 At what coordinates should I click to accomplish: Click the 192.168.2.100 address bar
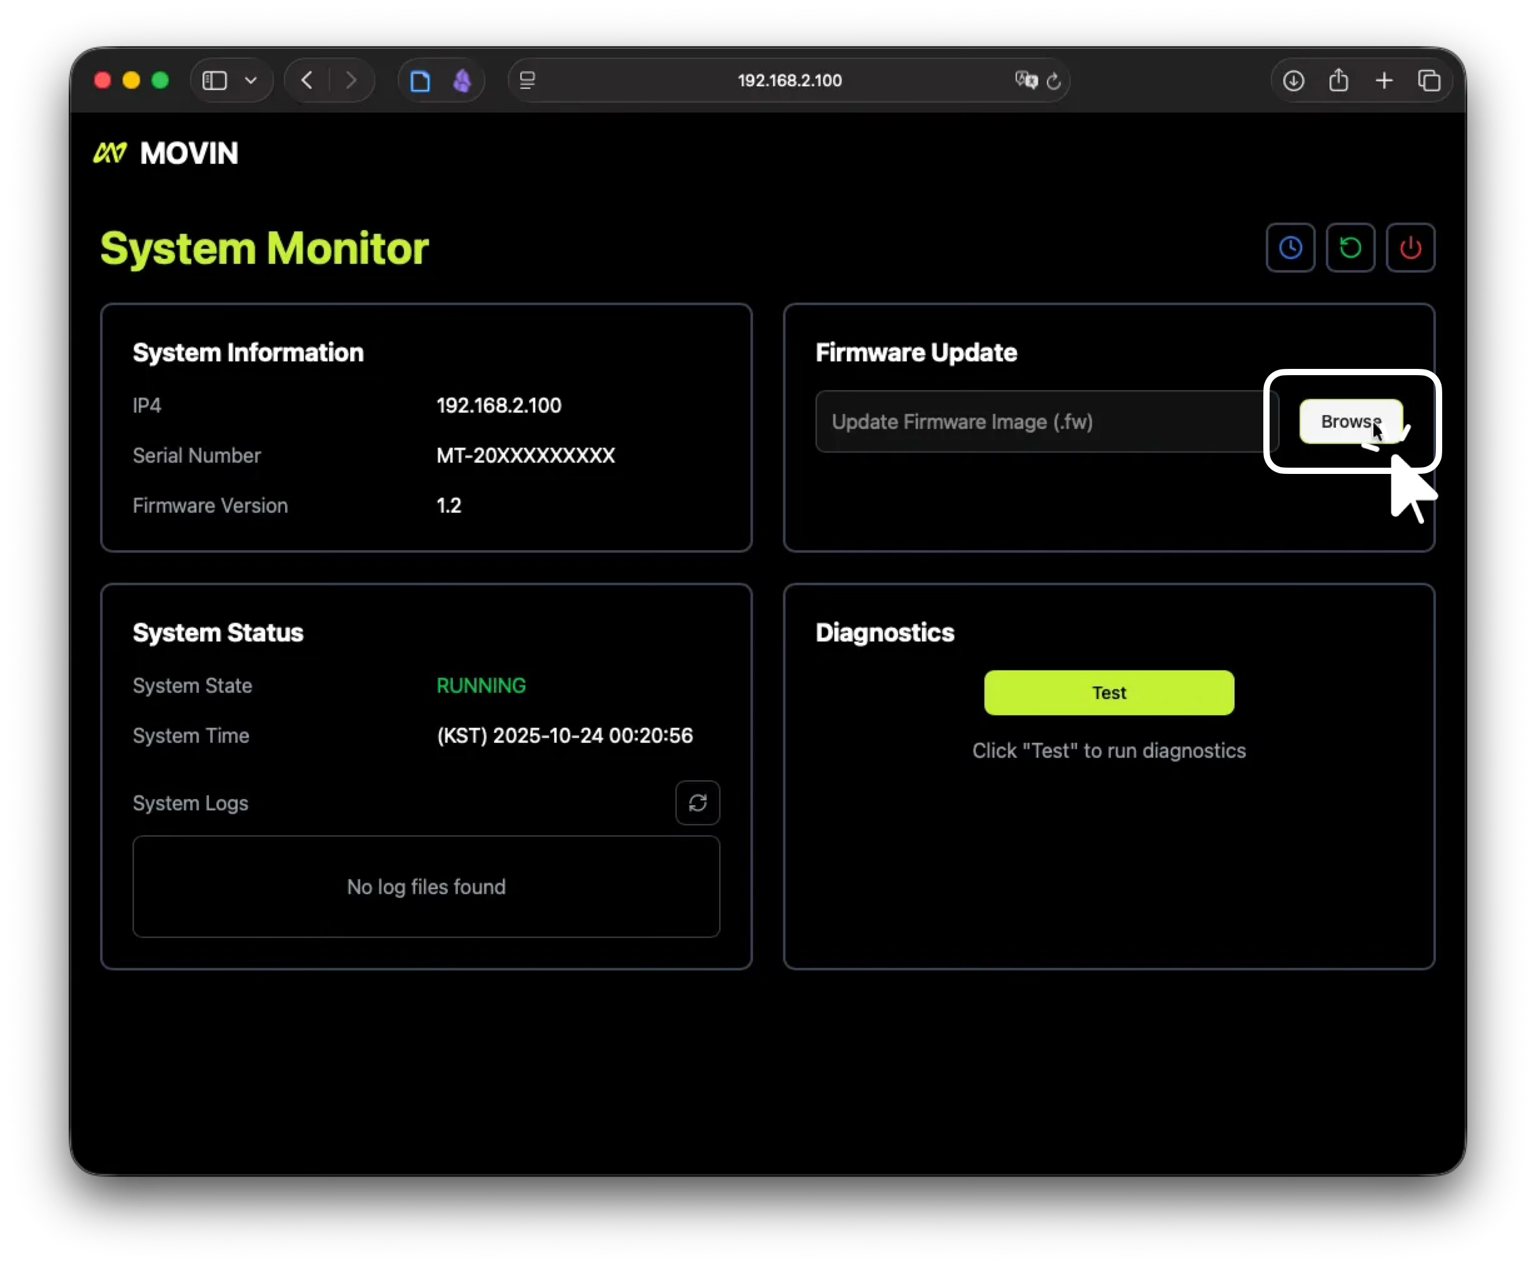pos(789,81)
